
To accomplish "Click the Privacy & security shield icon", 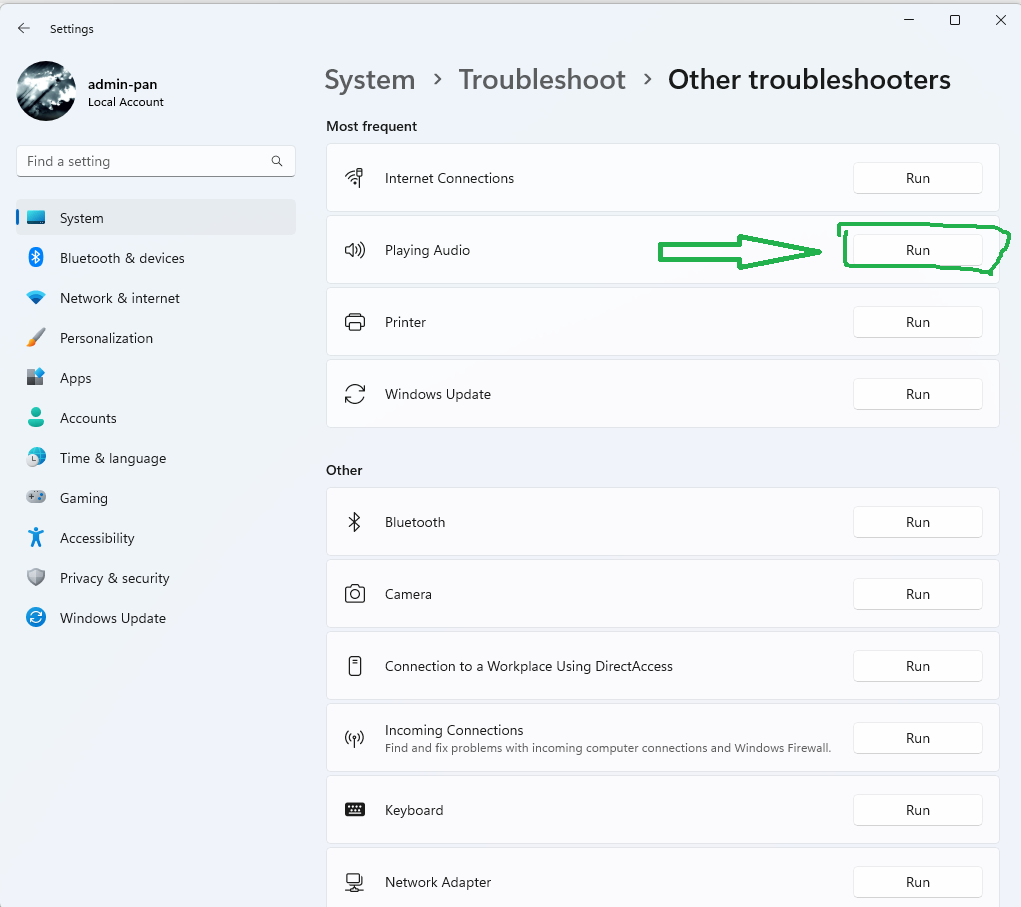I will [36, 578].
